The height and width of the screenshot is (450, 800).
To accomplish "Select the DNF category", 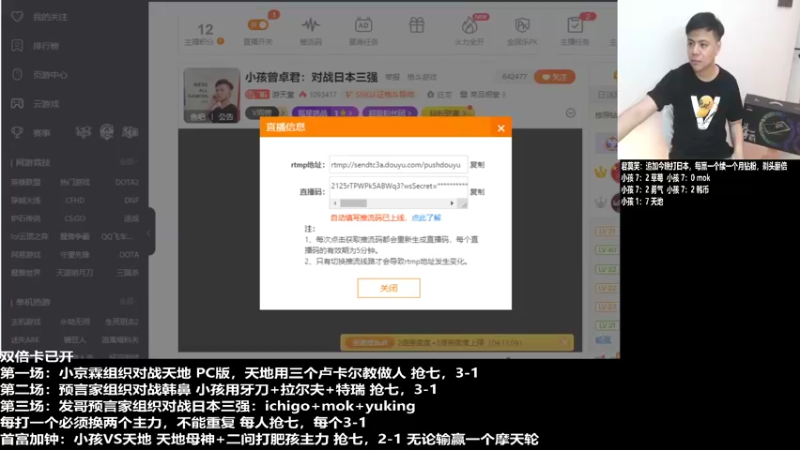I will pos(132,201).
